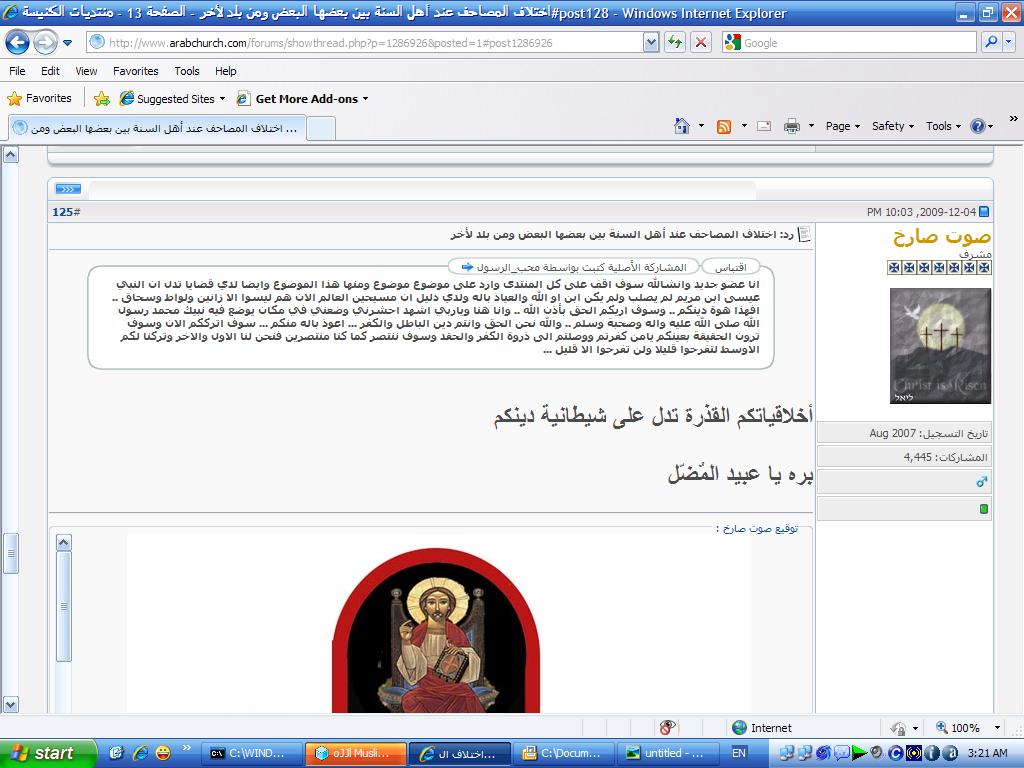This screenshot has width=1024, height=768.
Task: Click the status bar popup blocker icon
Action: click(x=667, y=728)
